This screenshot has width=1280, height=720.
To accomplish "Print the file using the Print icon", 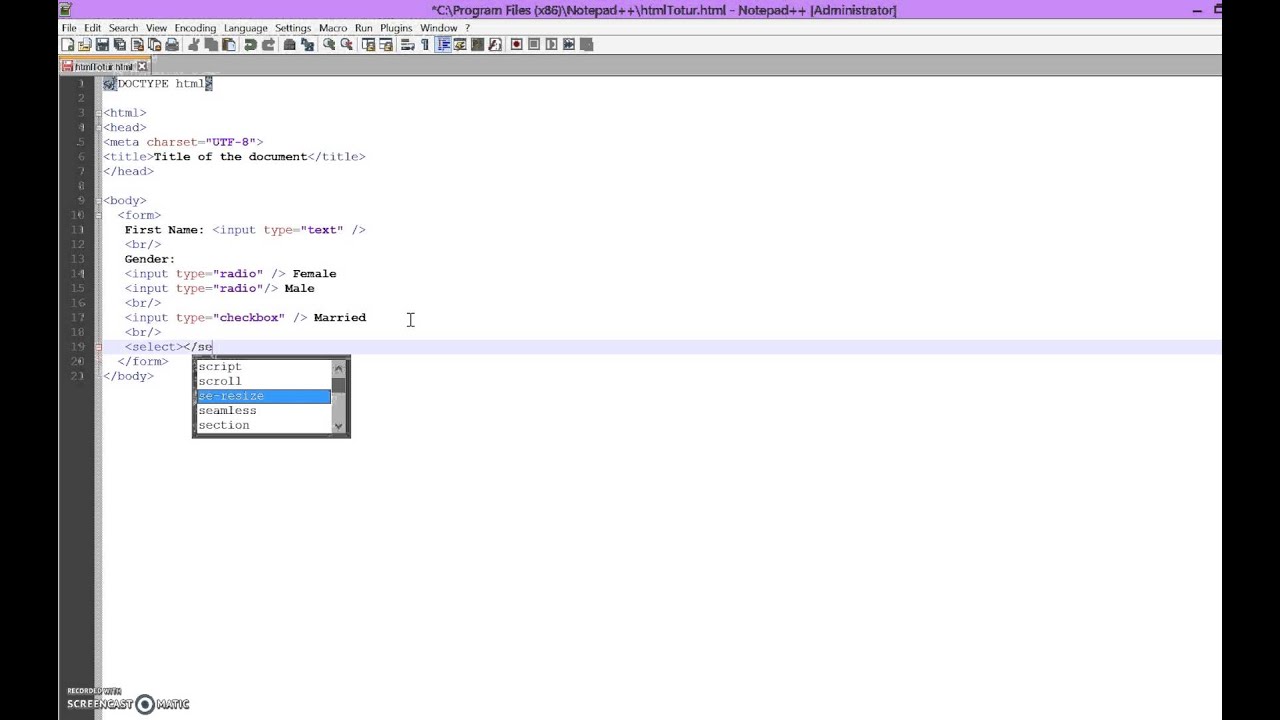I will pyautogui.click(x=172, y=44).
